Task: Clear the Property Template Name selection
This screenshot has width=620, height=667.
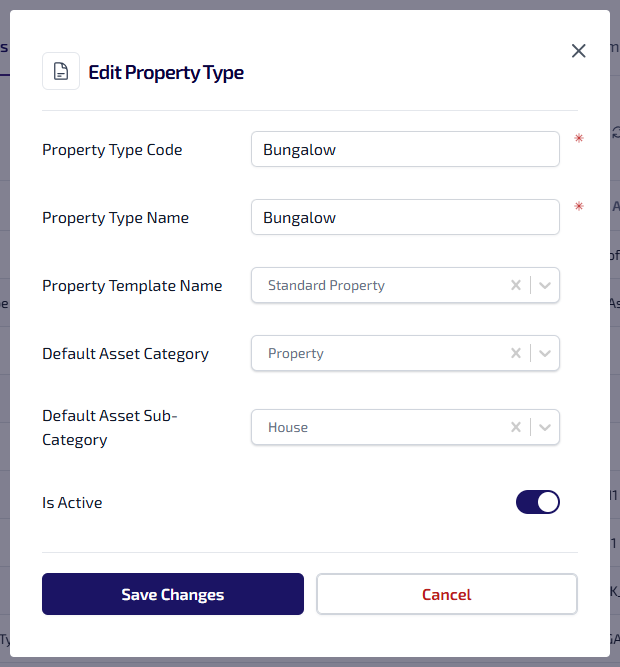Action: (x=516, y=285)
